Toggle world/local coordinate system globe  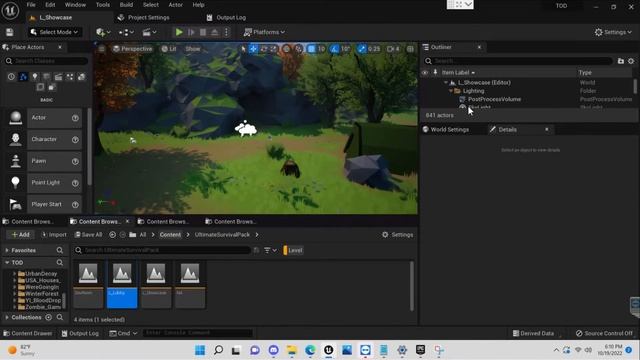click(x=287, y=49)
